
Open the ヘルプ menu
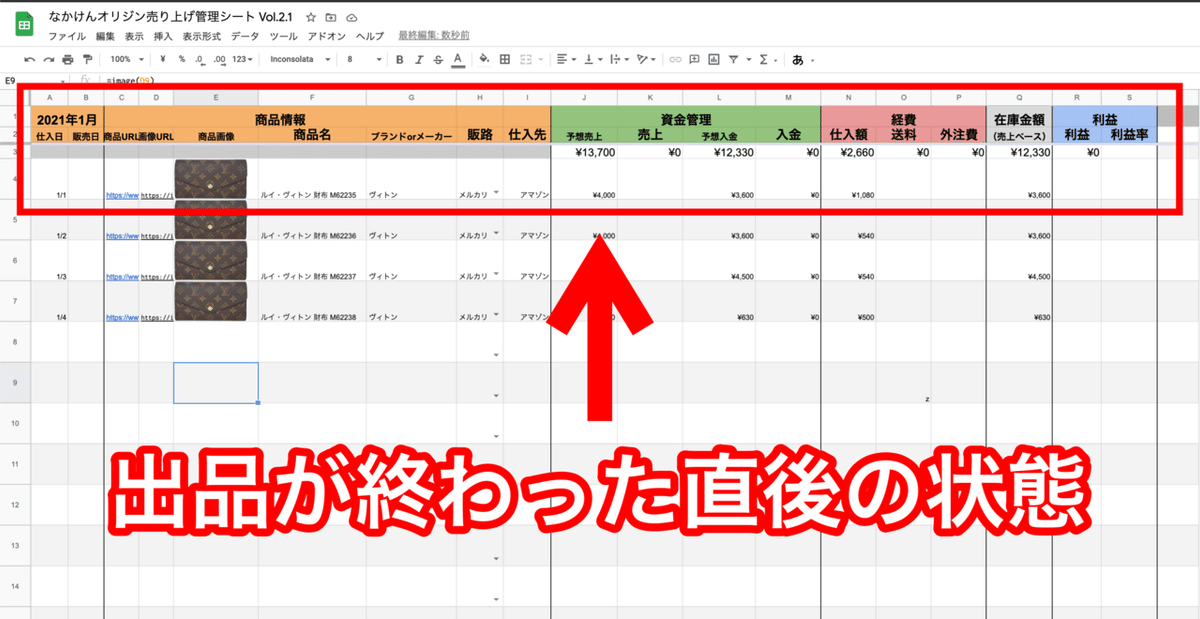point(370,35)
